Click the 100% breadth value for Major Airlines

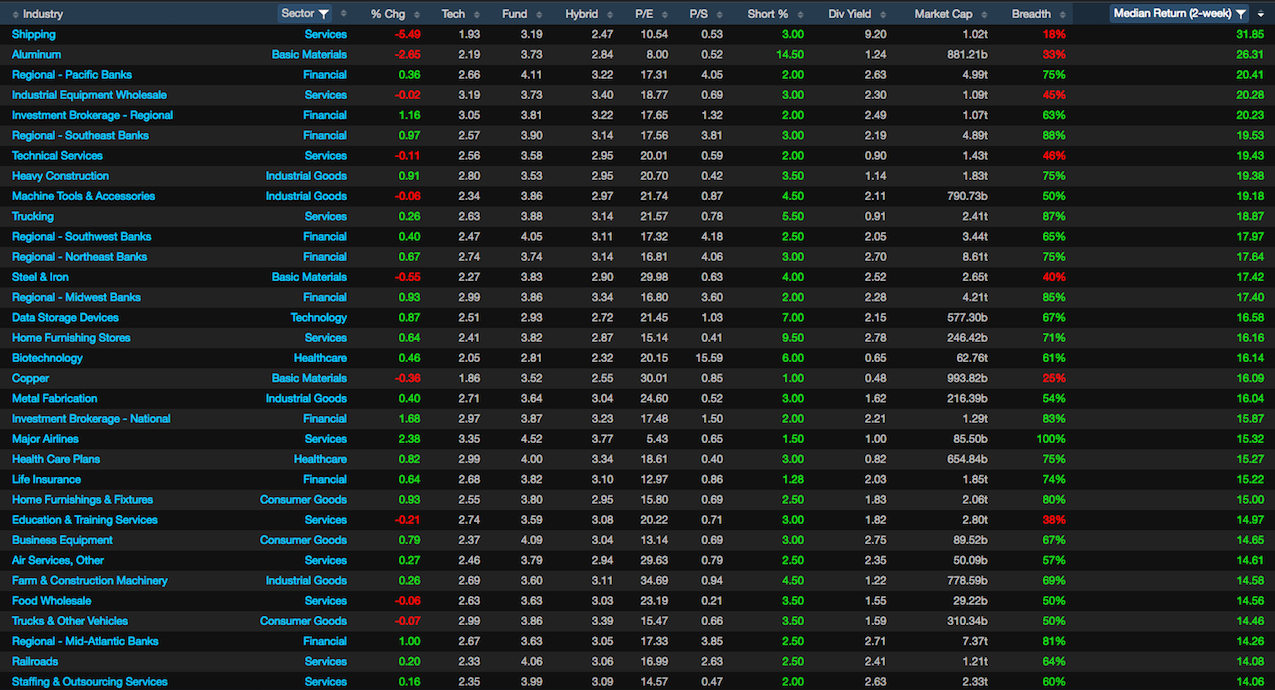coord(1051,439)
